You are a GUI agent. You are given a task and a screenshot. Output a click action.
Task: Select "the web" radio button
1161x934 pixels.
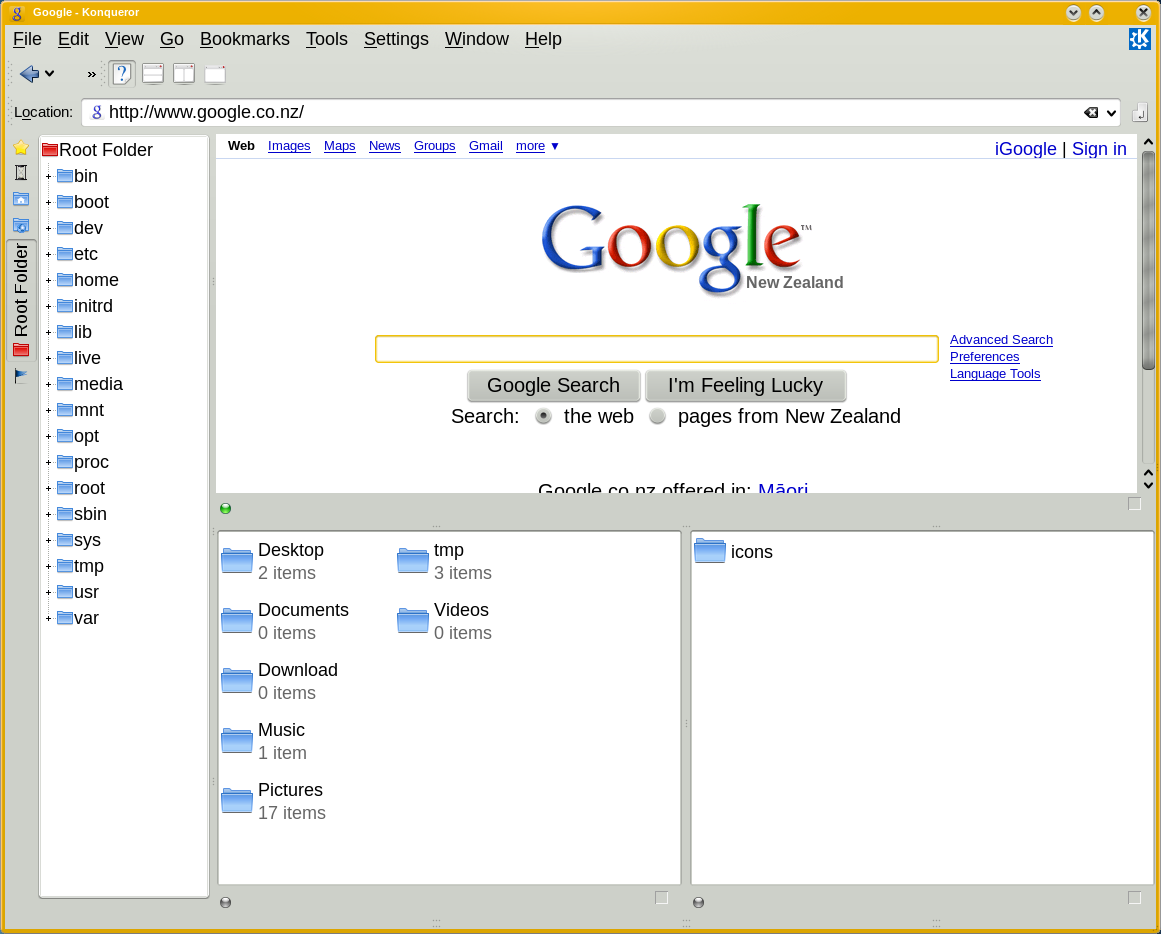point(543,416)
